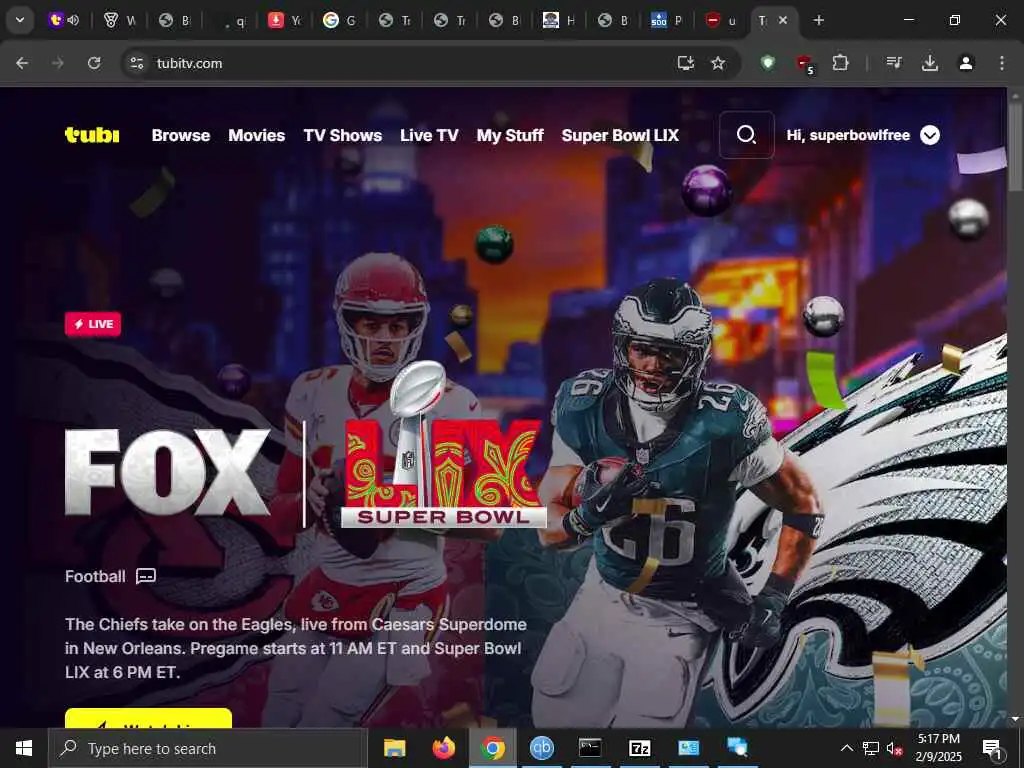Open the command prompt taskbar icon
Screen dimensions: 1024x768
(x=590, y=748)
